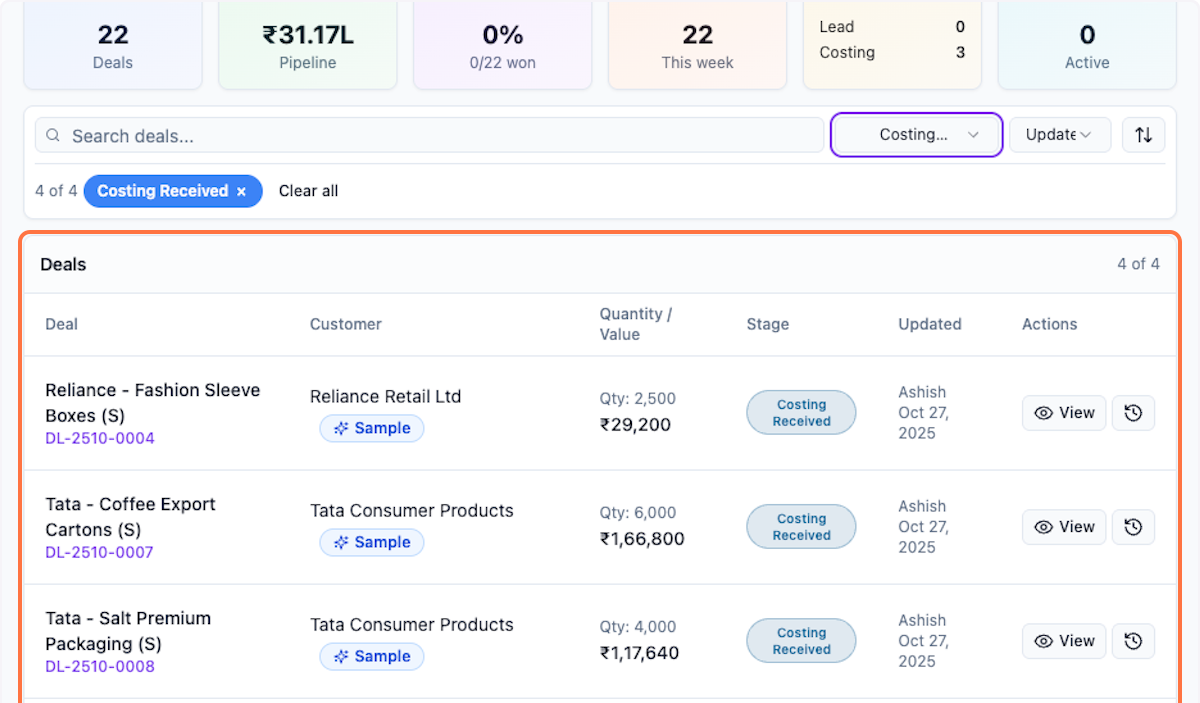Click the search magnifier icon

[x=53, y=135]
